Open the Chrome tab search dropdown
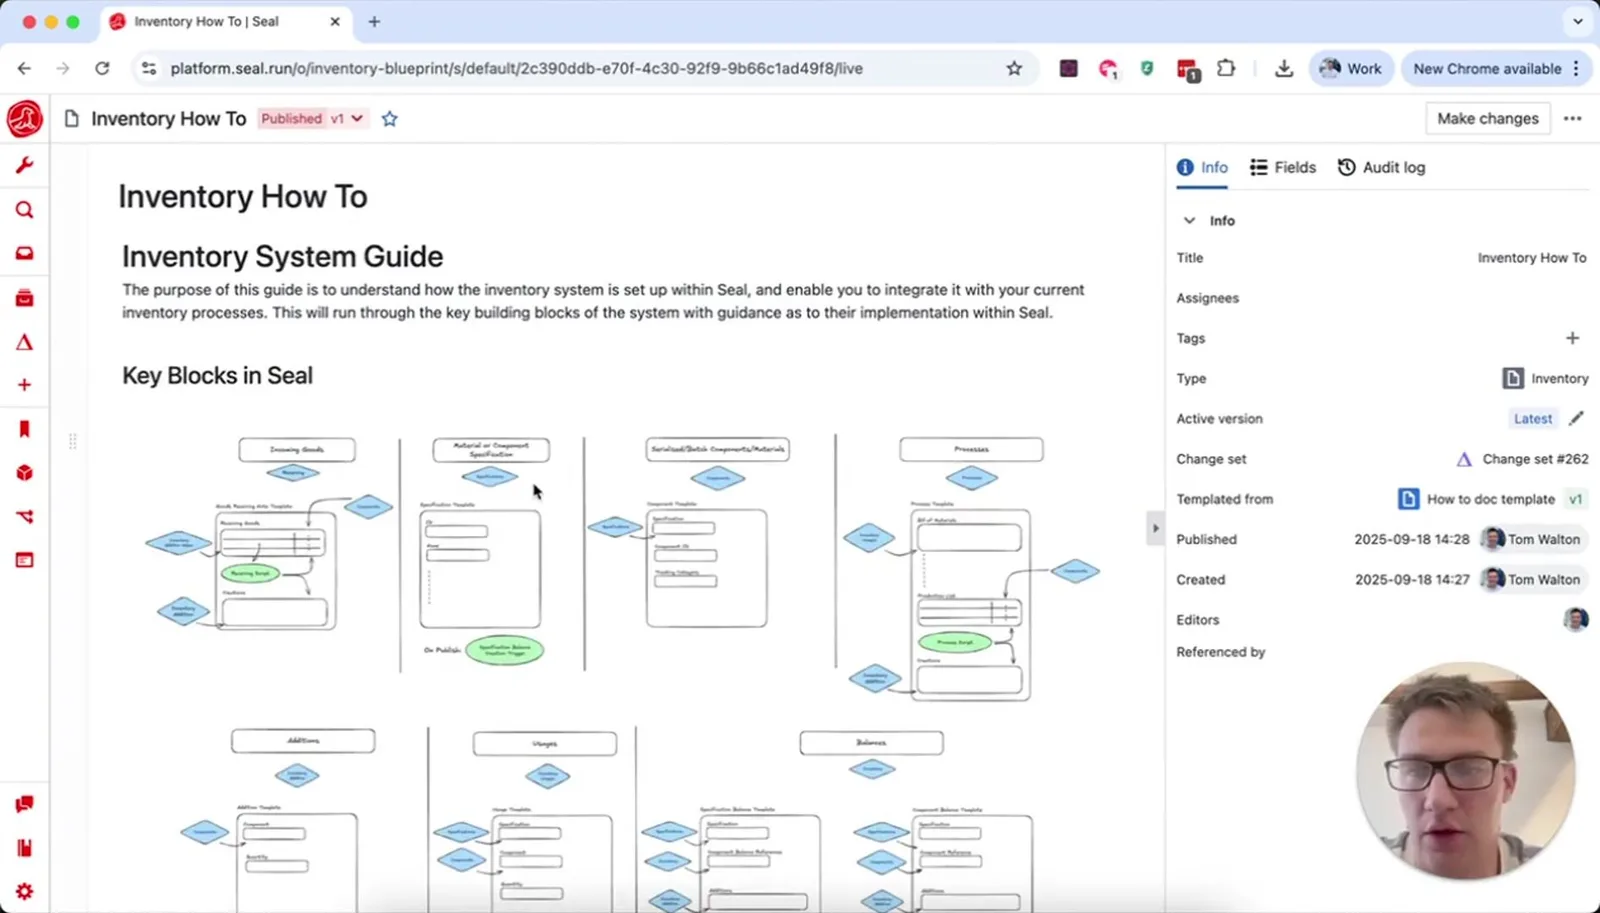Image resolution: width=1600 pixels, height=913 pixels. (1578, 21)
